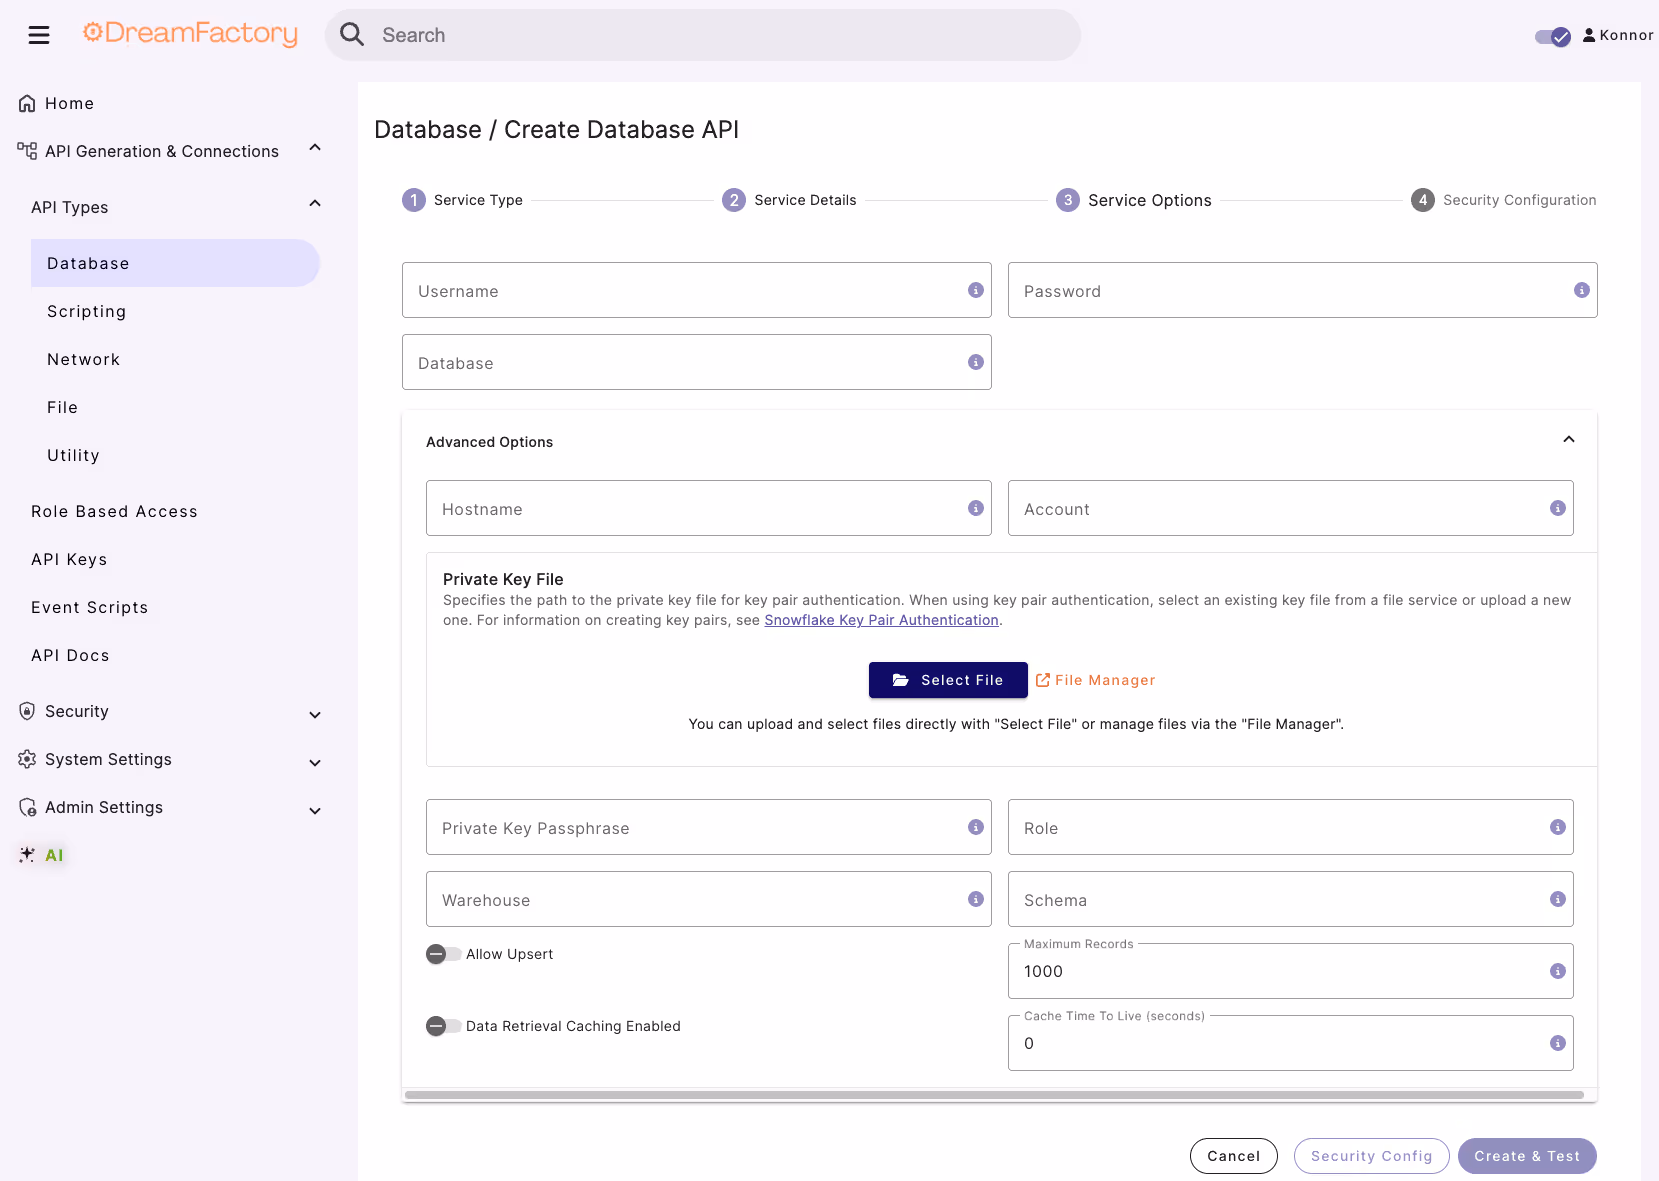Viewport: 1659px width, 1181px height.
Task: Click the Konnor user profile icon
Action: (x=1589, y=35)
